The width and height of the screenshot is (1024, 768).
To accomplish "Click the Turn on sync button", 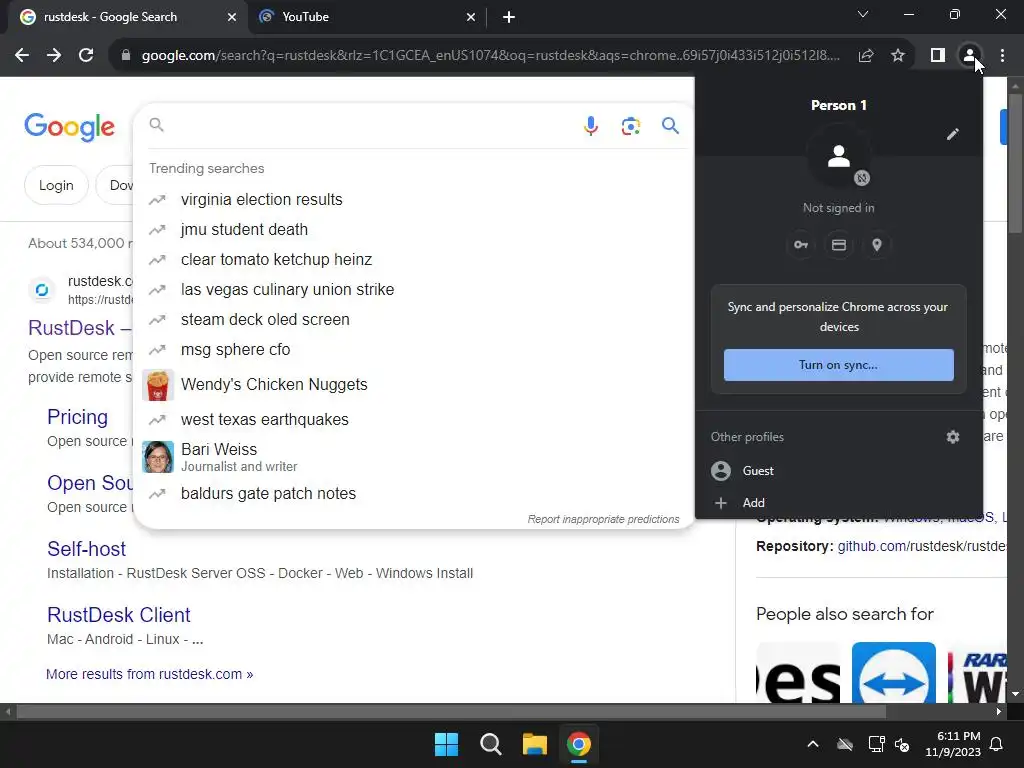I will 839,364.
